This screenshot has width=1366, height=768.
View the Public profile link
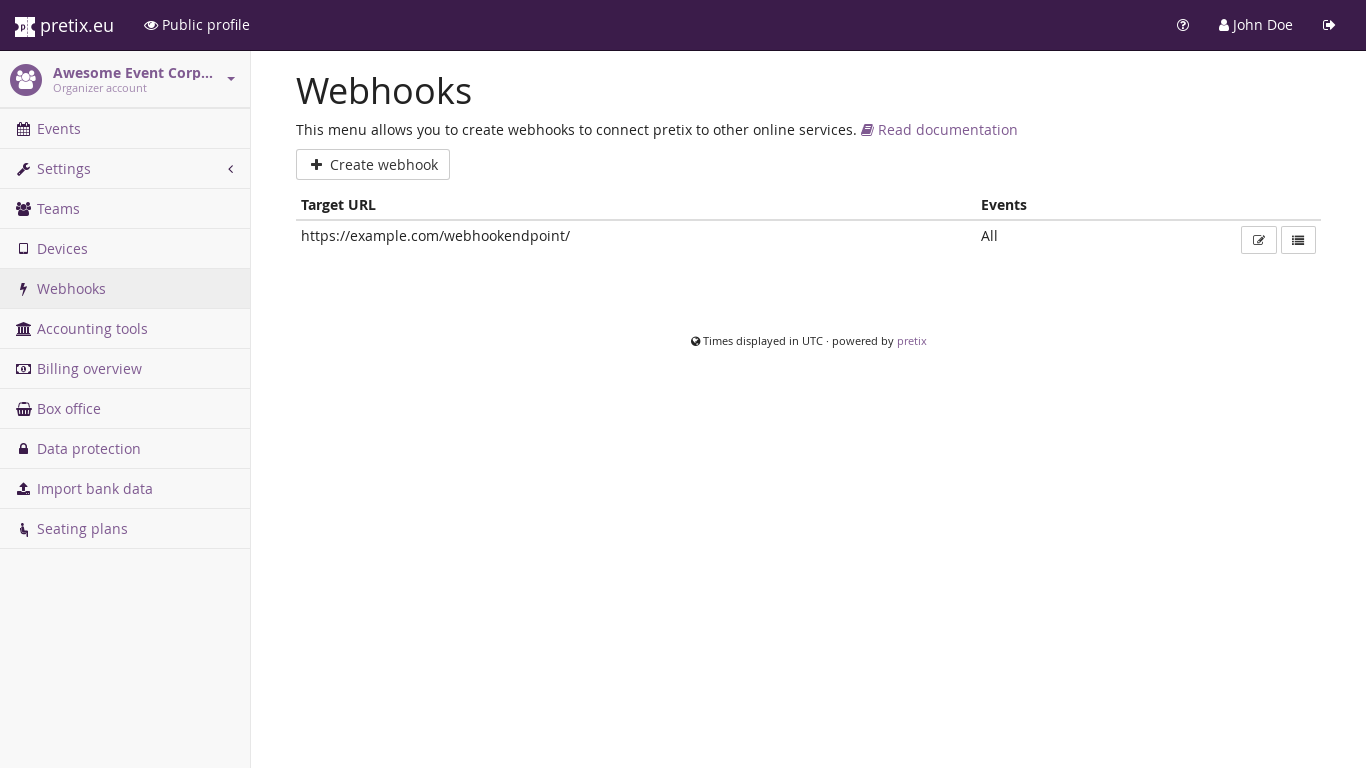(x=197, y=25)
